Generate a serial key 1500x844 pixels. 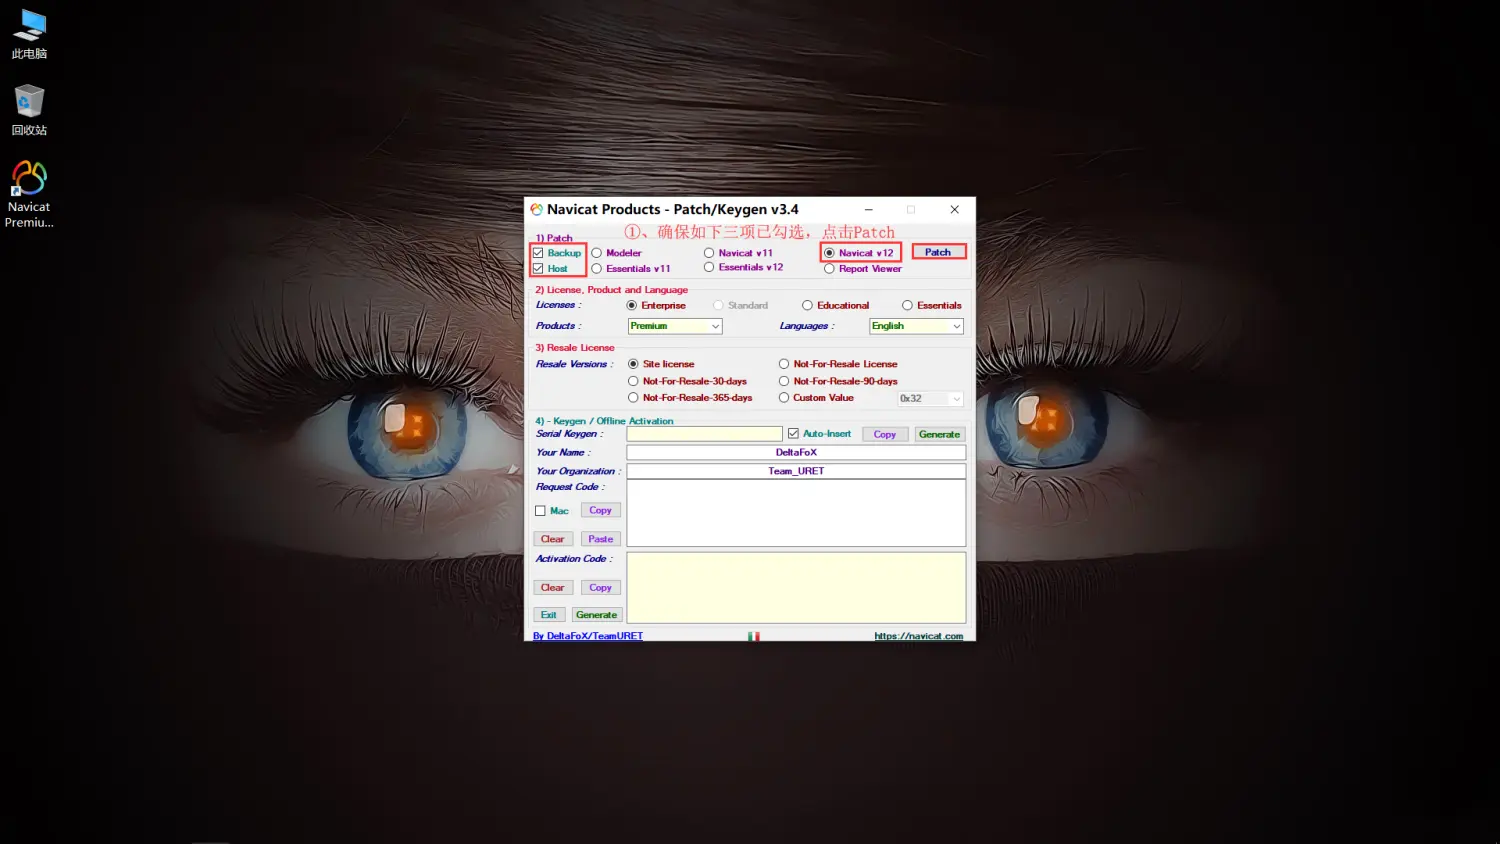[x=939, y=434]
